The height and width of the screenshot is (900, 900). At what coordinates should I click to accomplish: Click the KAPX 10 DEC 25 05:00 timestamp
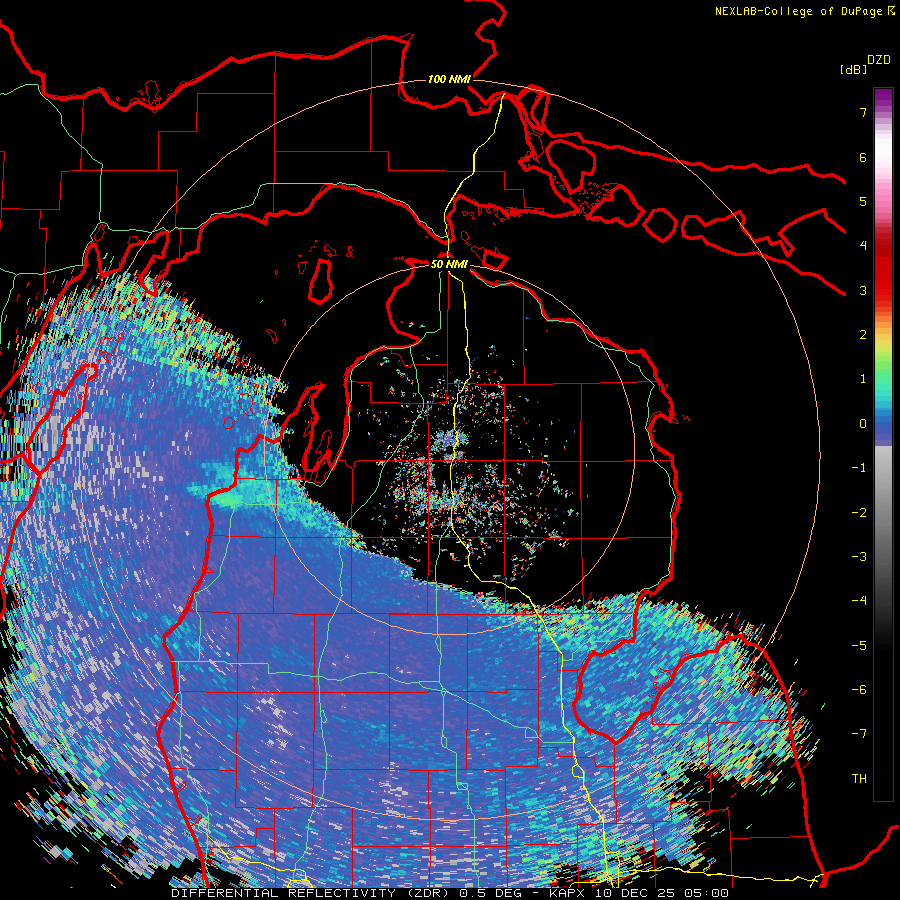[x=639, y=893]
